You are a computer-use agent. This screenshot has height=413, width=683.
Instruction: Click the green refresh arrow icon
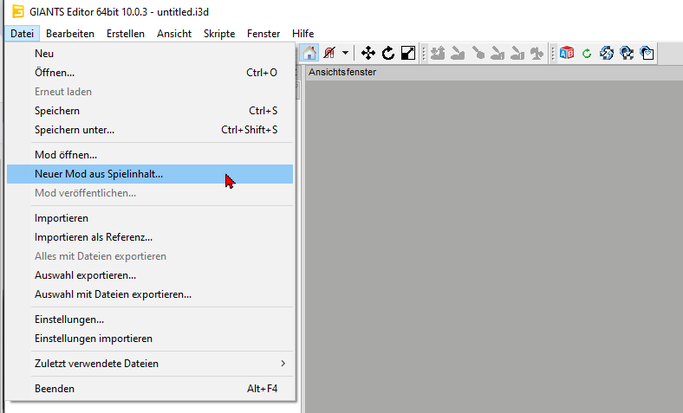click(587, 53)
